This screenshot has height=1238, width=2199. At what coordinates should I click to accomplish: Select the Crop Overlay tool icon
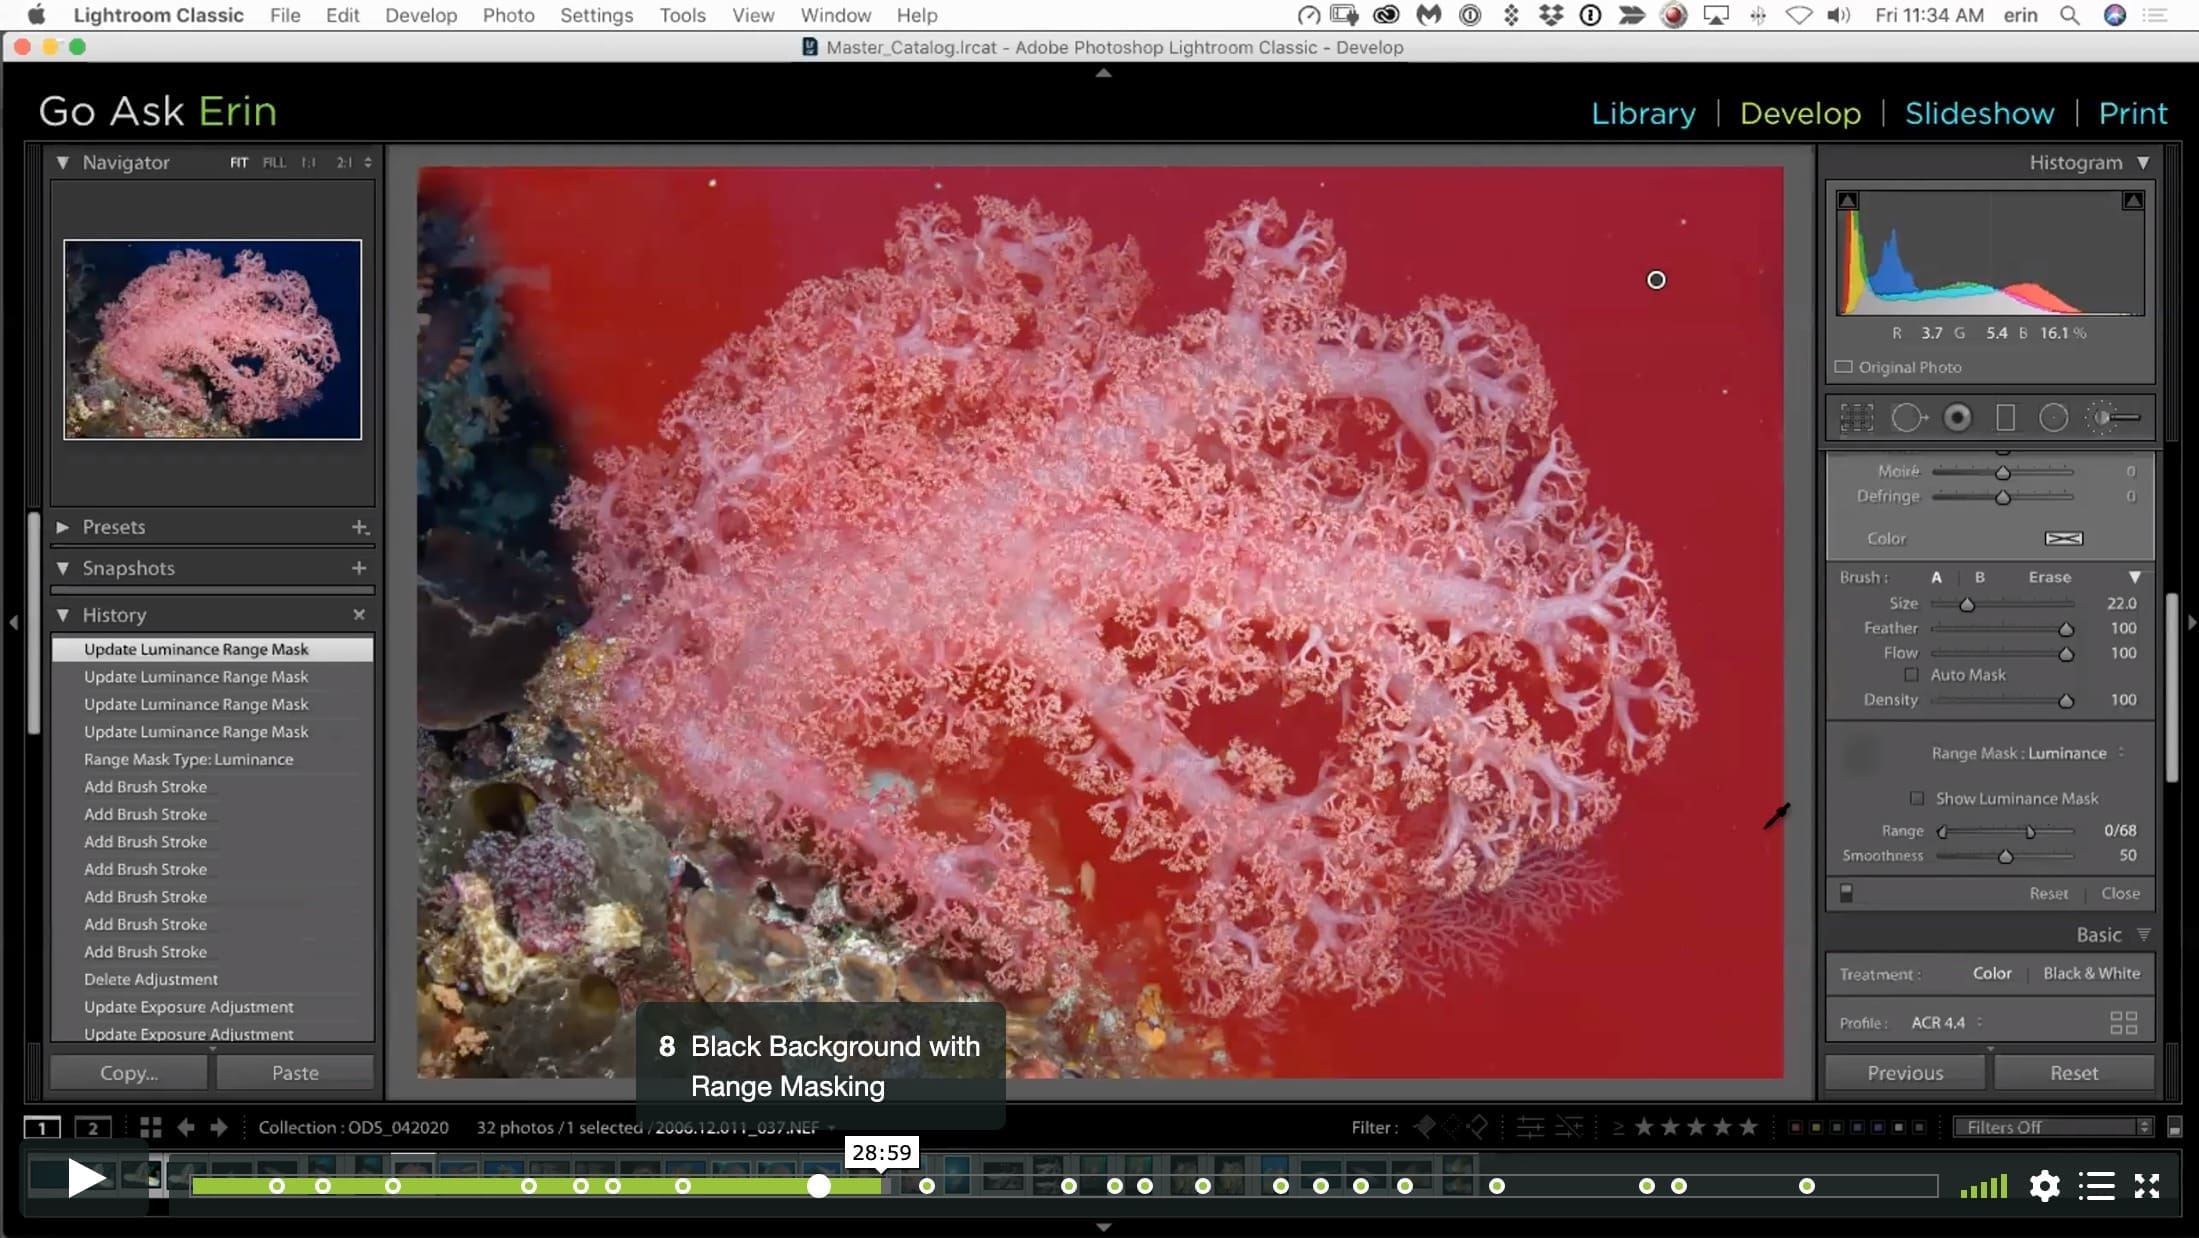1856,417
